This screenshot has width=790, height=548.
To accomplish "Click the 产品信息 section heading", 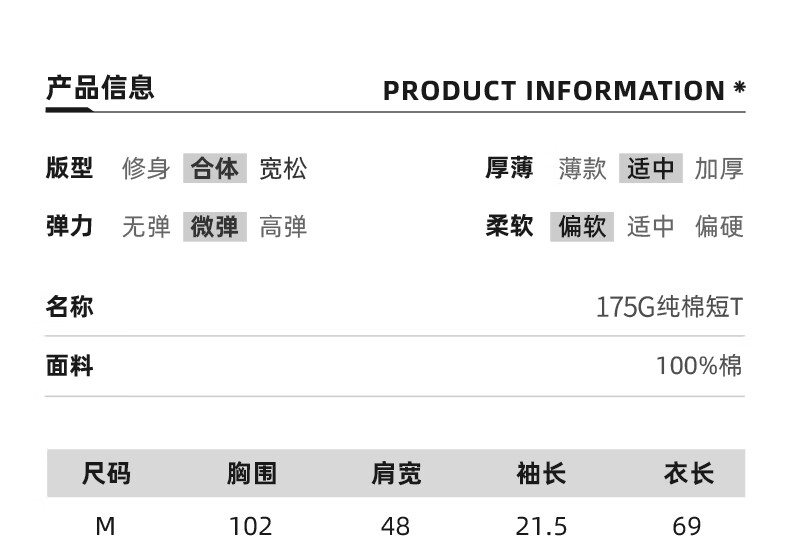I will tap(100, 88).
